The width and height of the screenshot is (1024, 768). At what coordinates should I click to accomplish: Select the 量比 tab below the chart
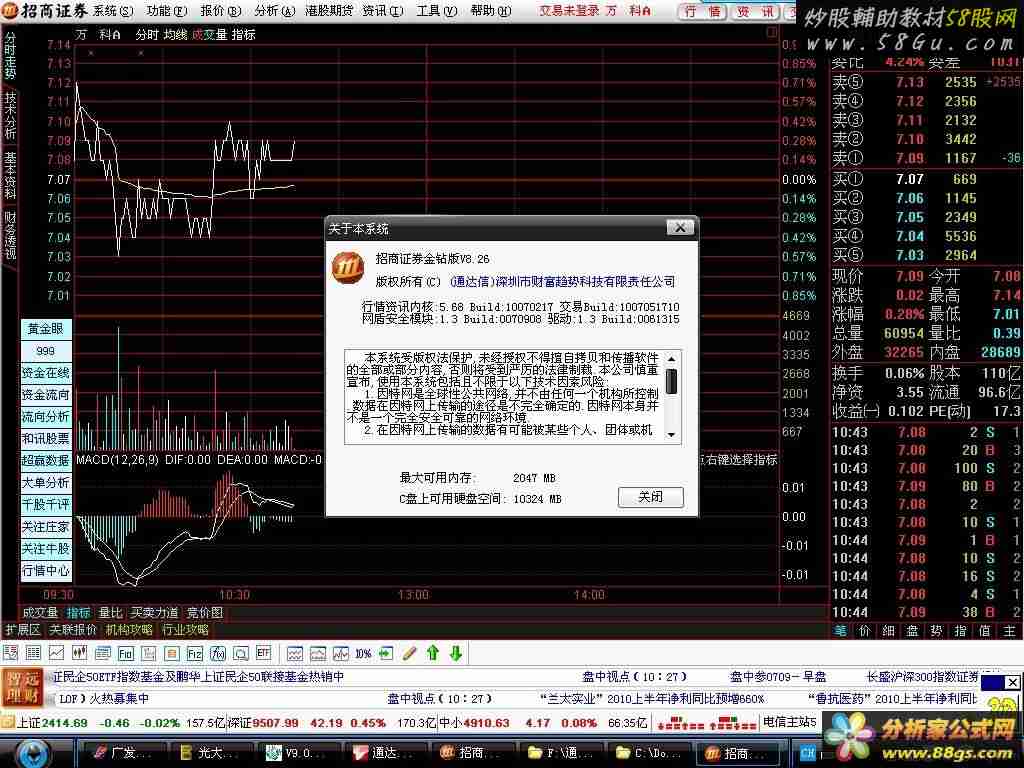coord(110,613)
